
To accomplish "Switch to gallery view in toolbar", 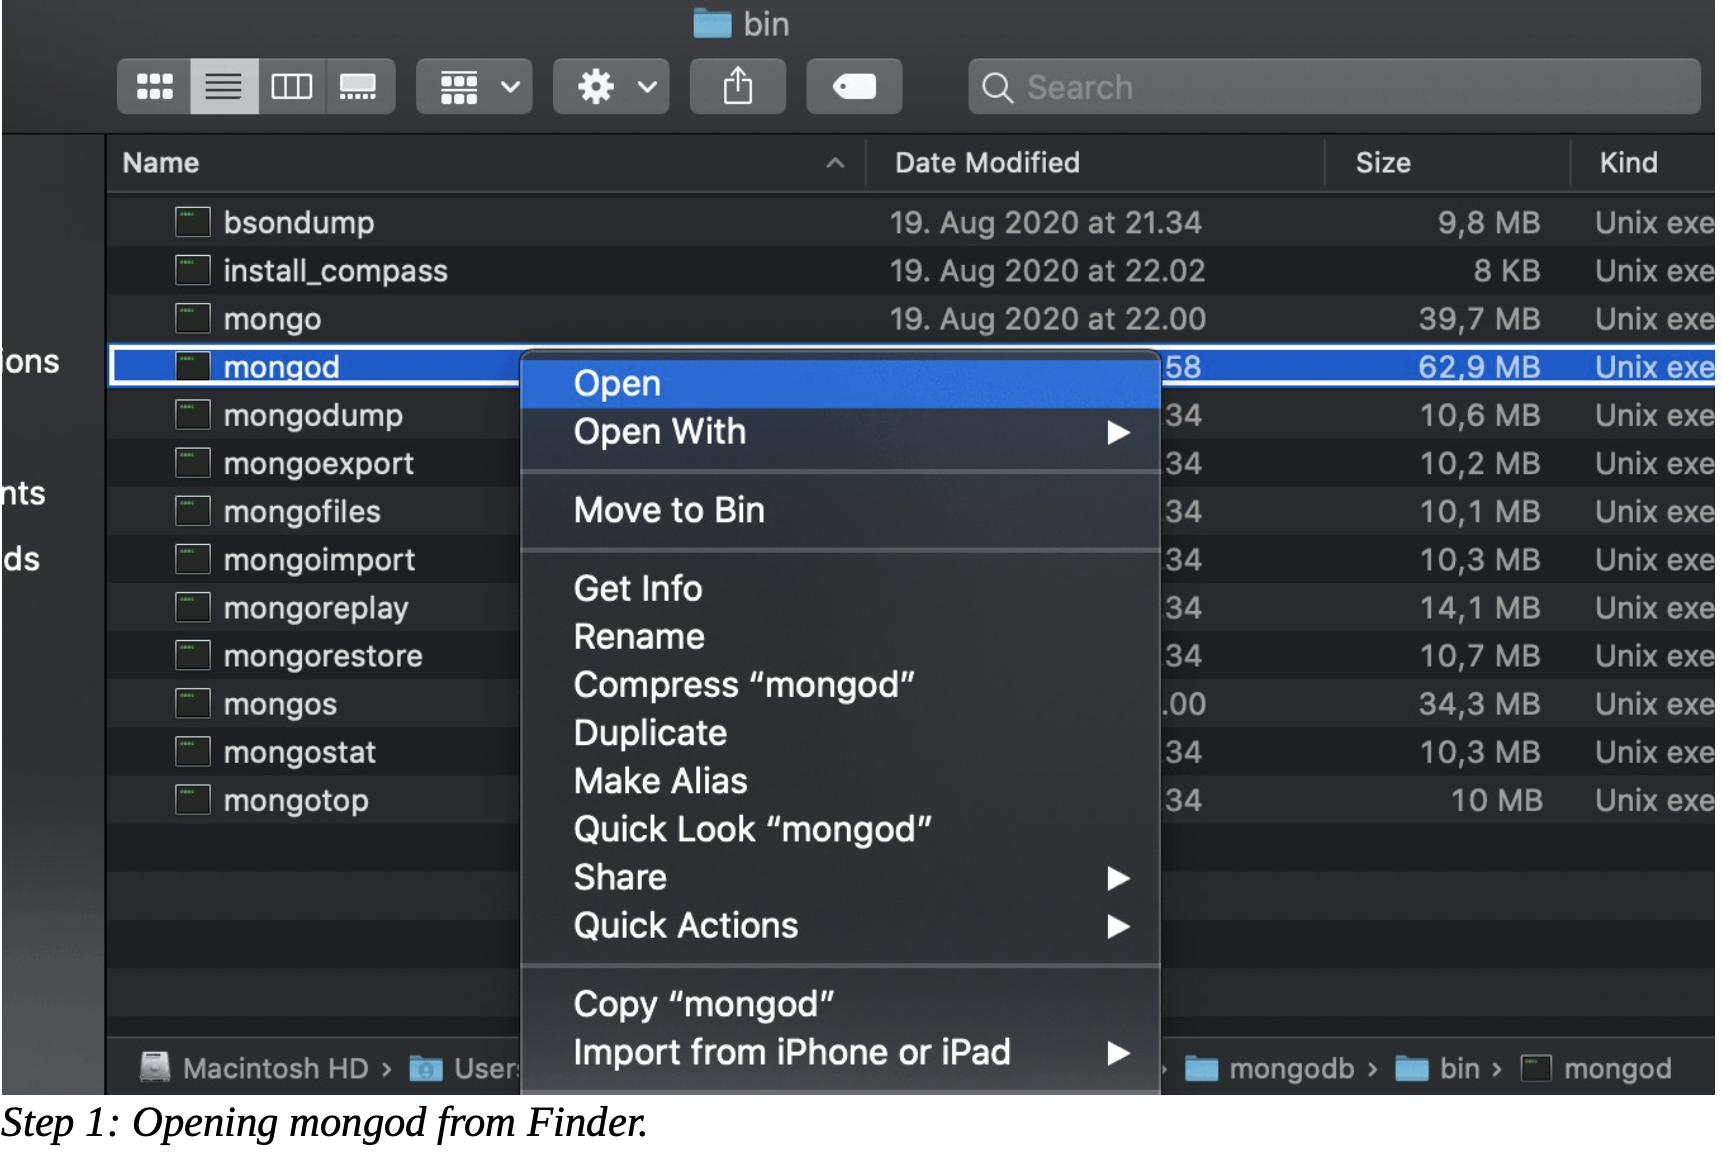I will pos(358,87).
